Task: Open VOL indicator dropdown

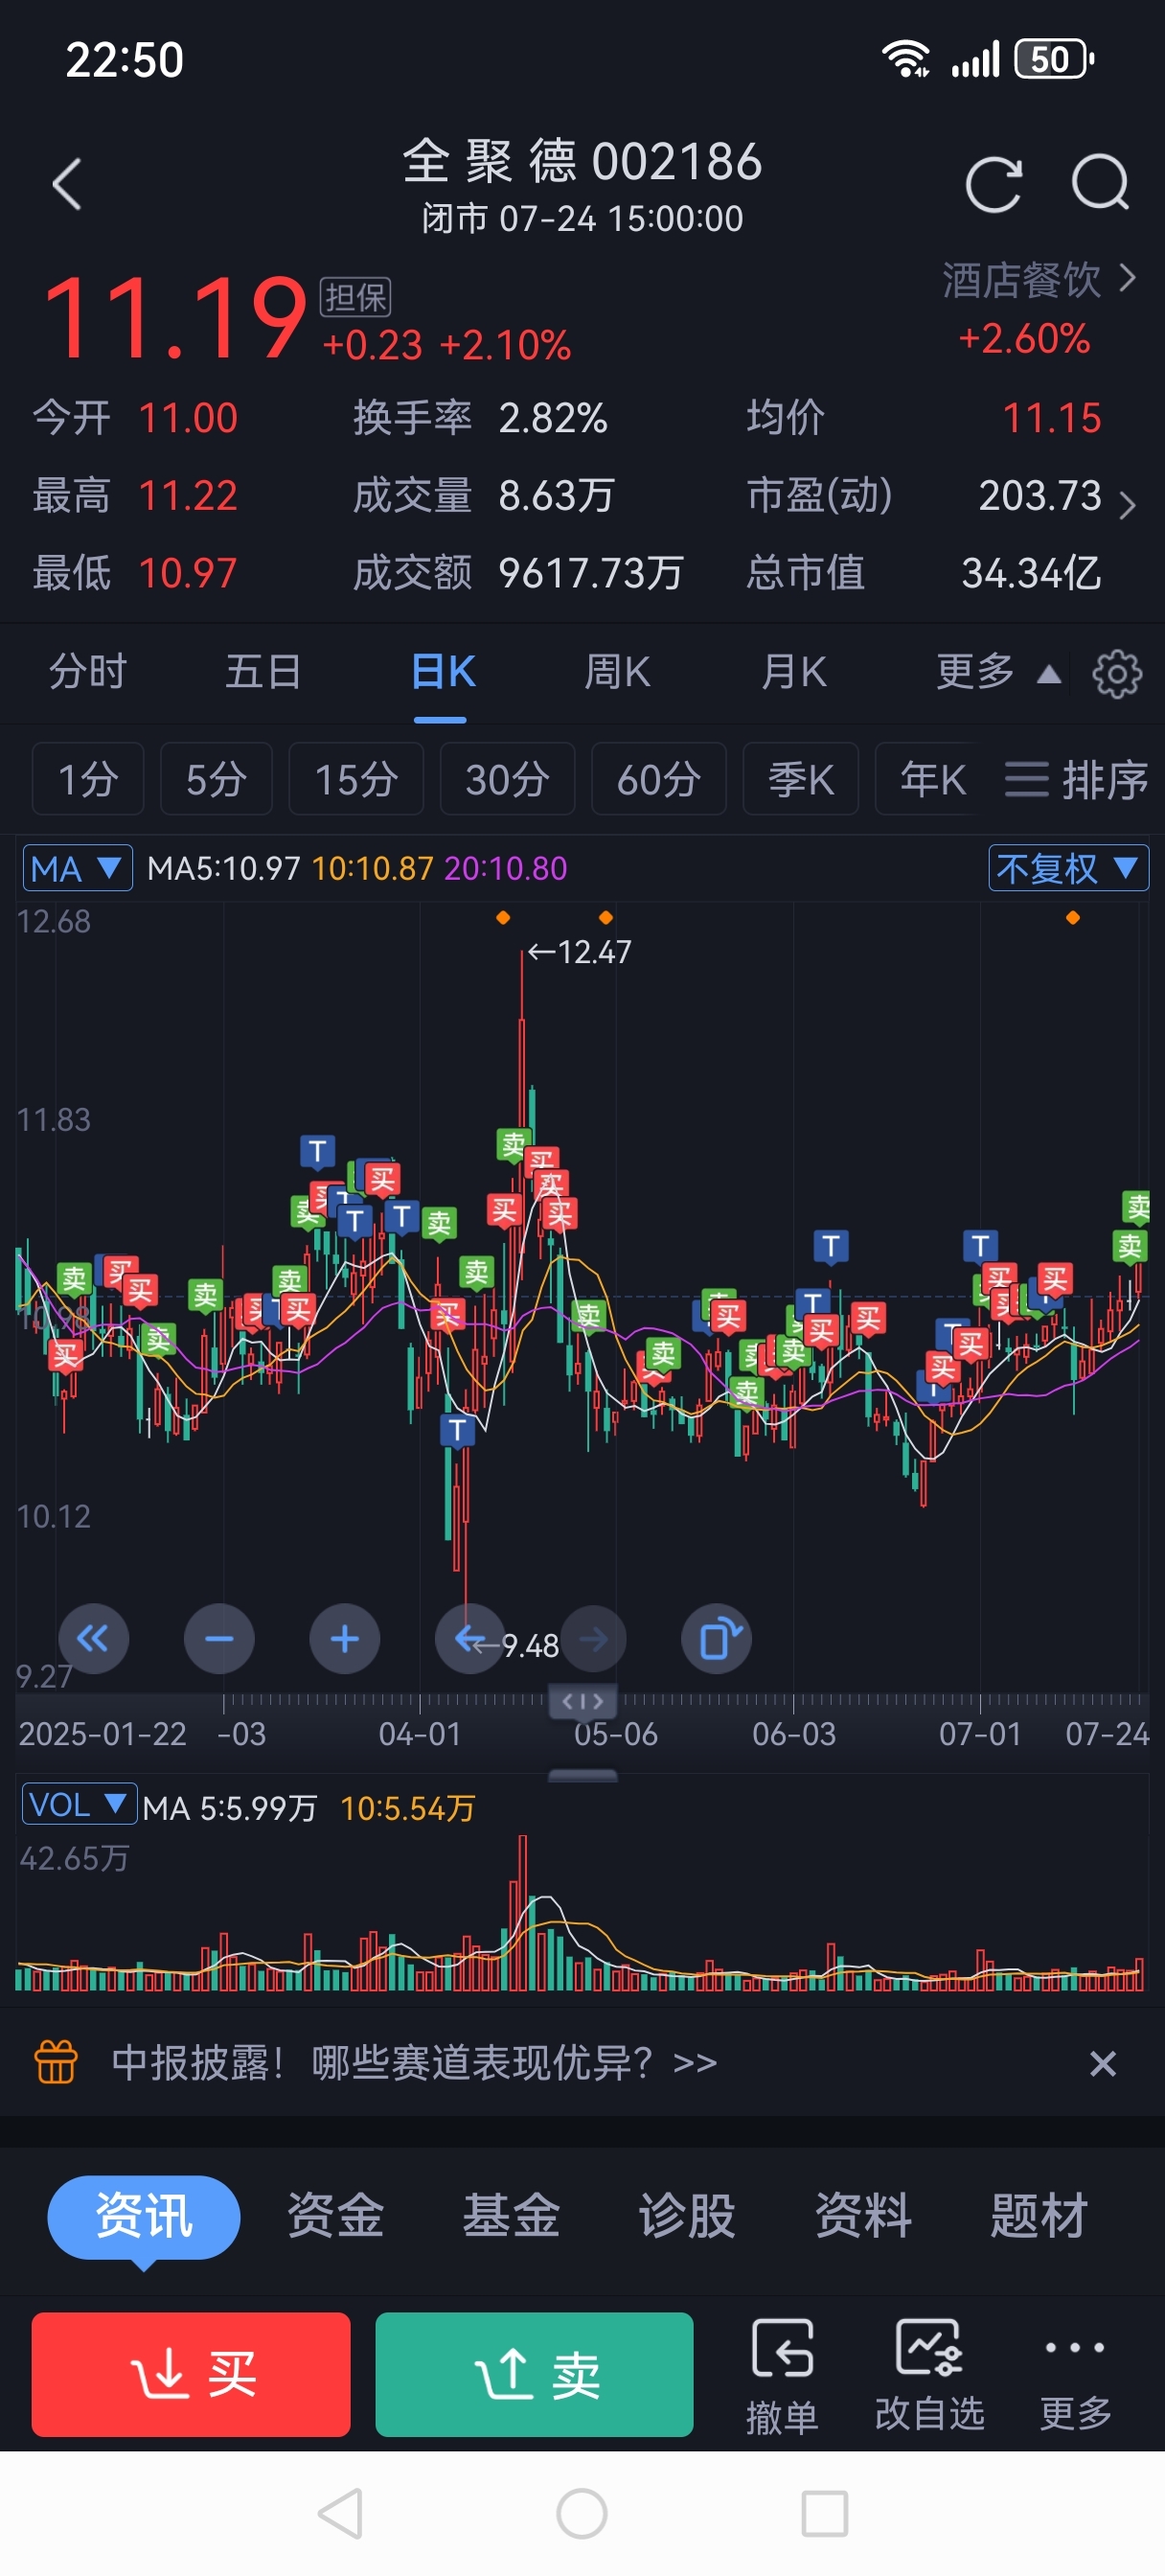Action: [79, 1805]
